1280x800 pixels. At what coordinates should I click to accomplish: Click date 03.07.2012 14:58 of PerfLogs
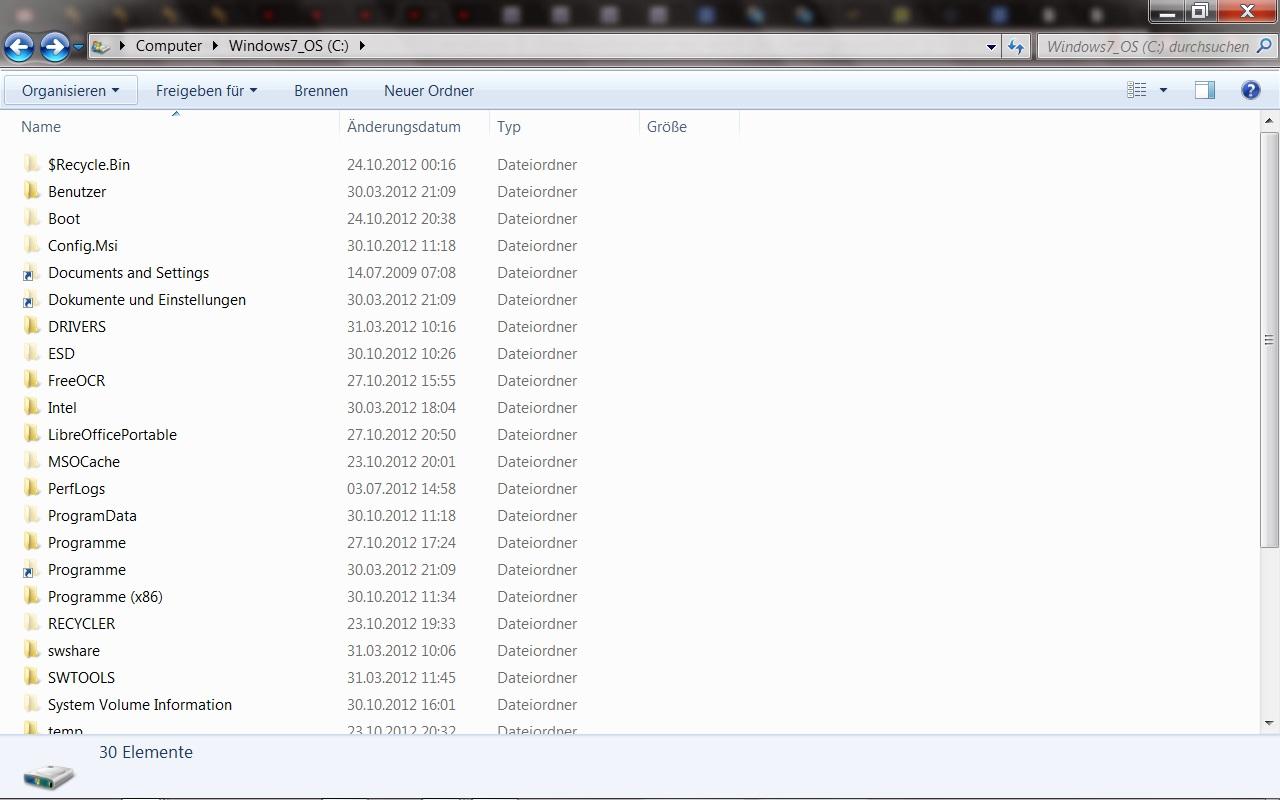[401, 488]
